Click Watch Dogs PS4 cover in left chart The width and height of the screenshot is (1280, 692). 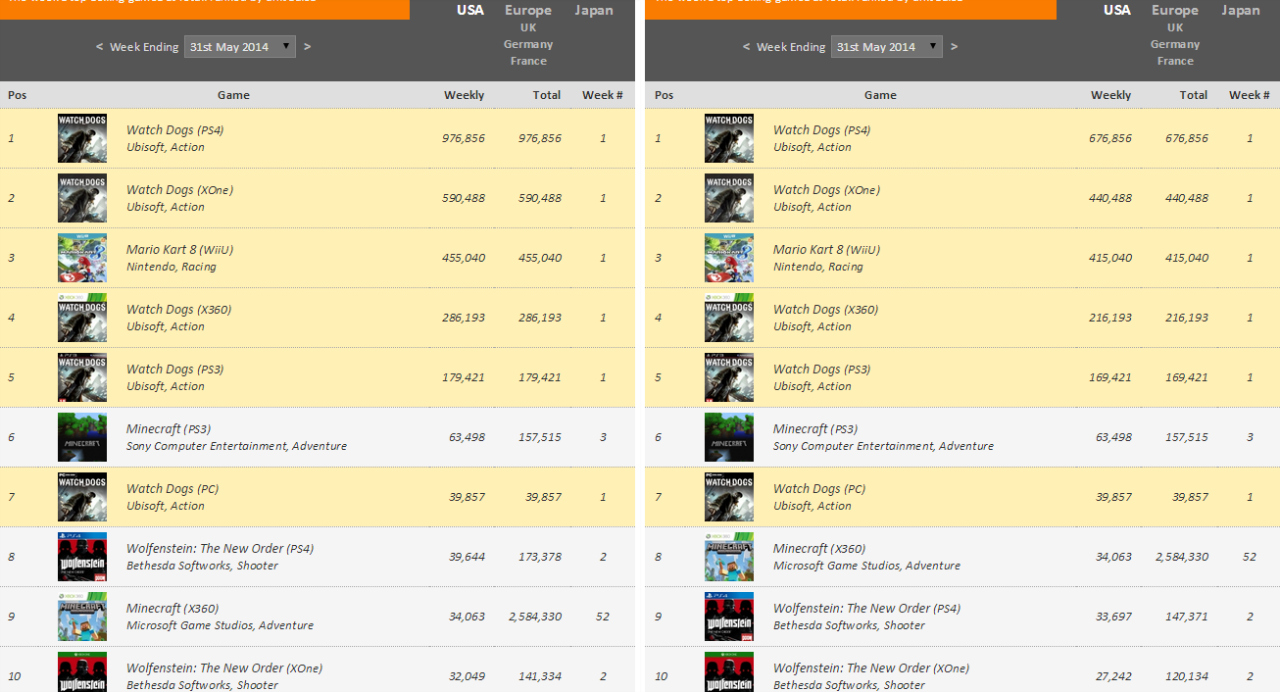coord(82,138)
